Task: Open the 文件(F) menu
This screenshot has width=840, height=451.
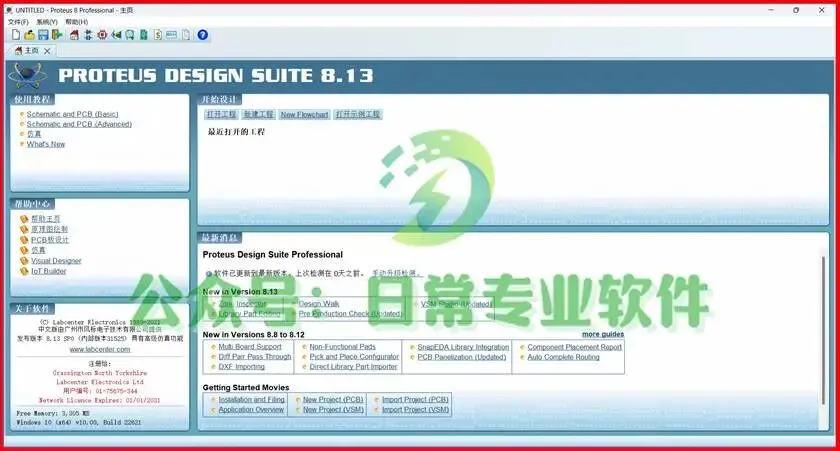Action: (x=18, y=22)
